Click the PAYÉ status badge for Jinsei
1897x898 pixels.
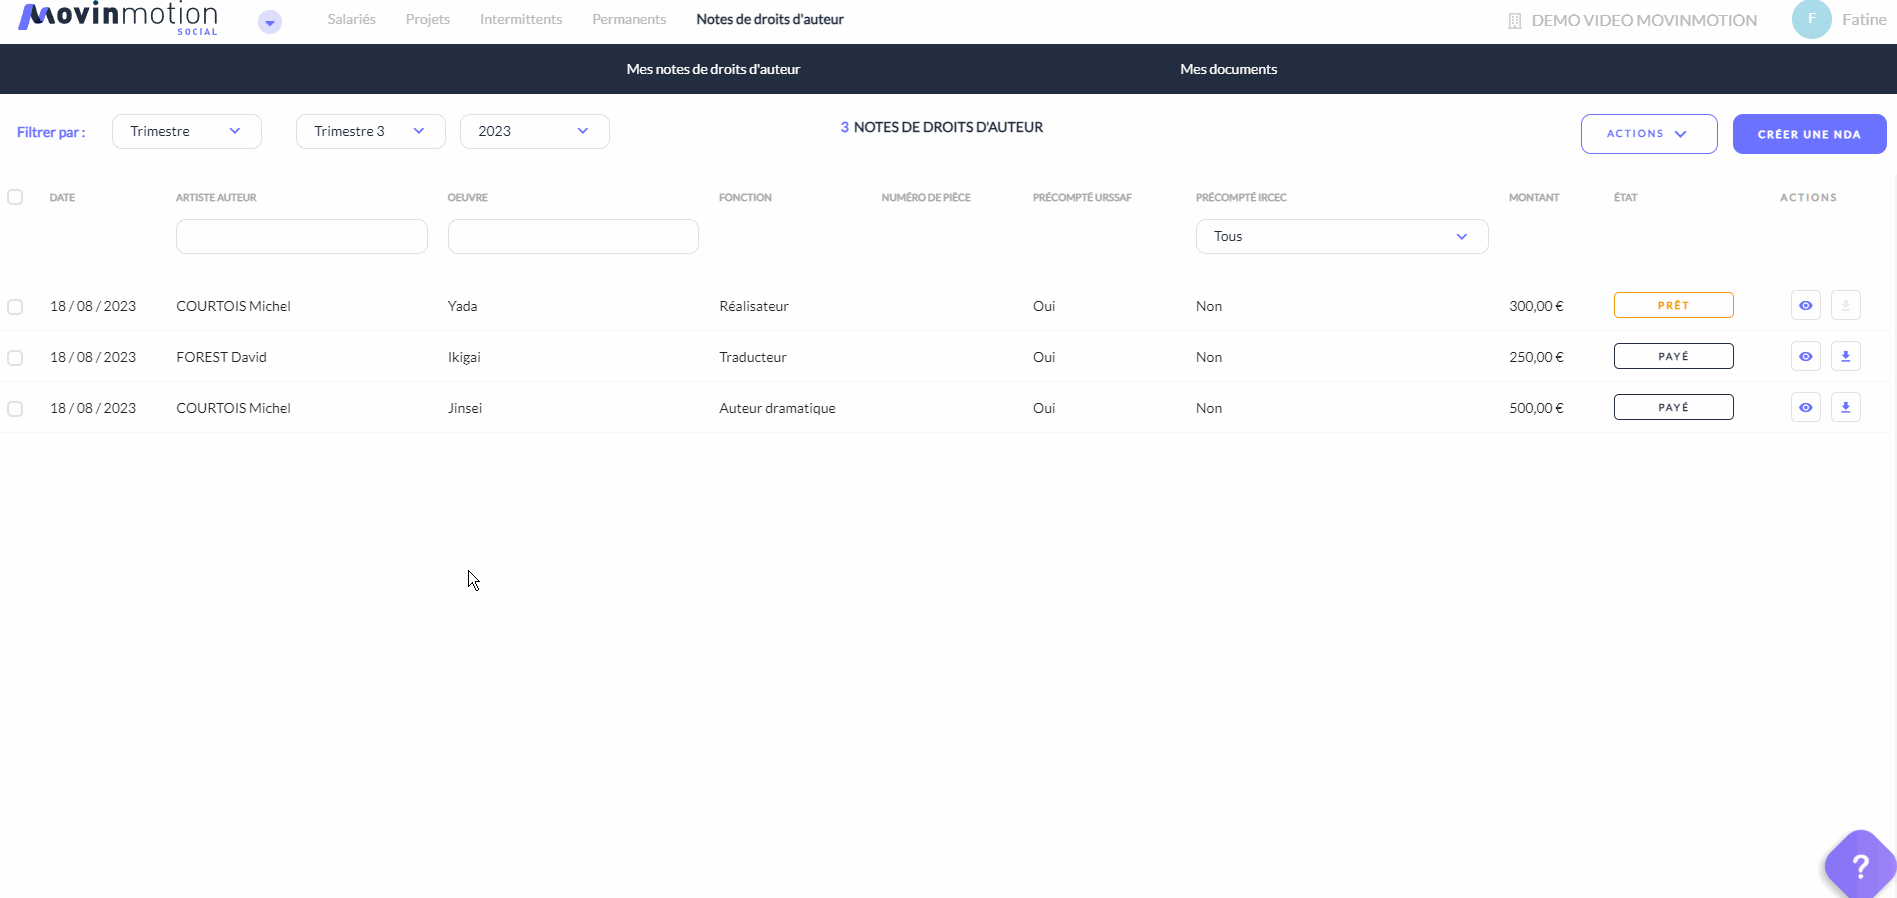tap(1673, 407)
